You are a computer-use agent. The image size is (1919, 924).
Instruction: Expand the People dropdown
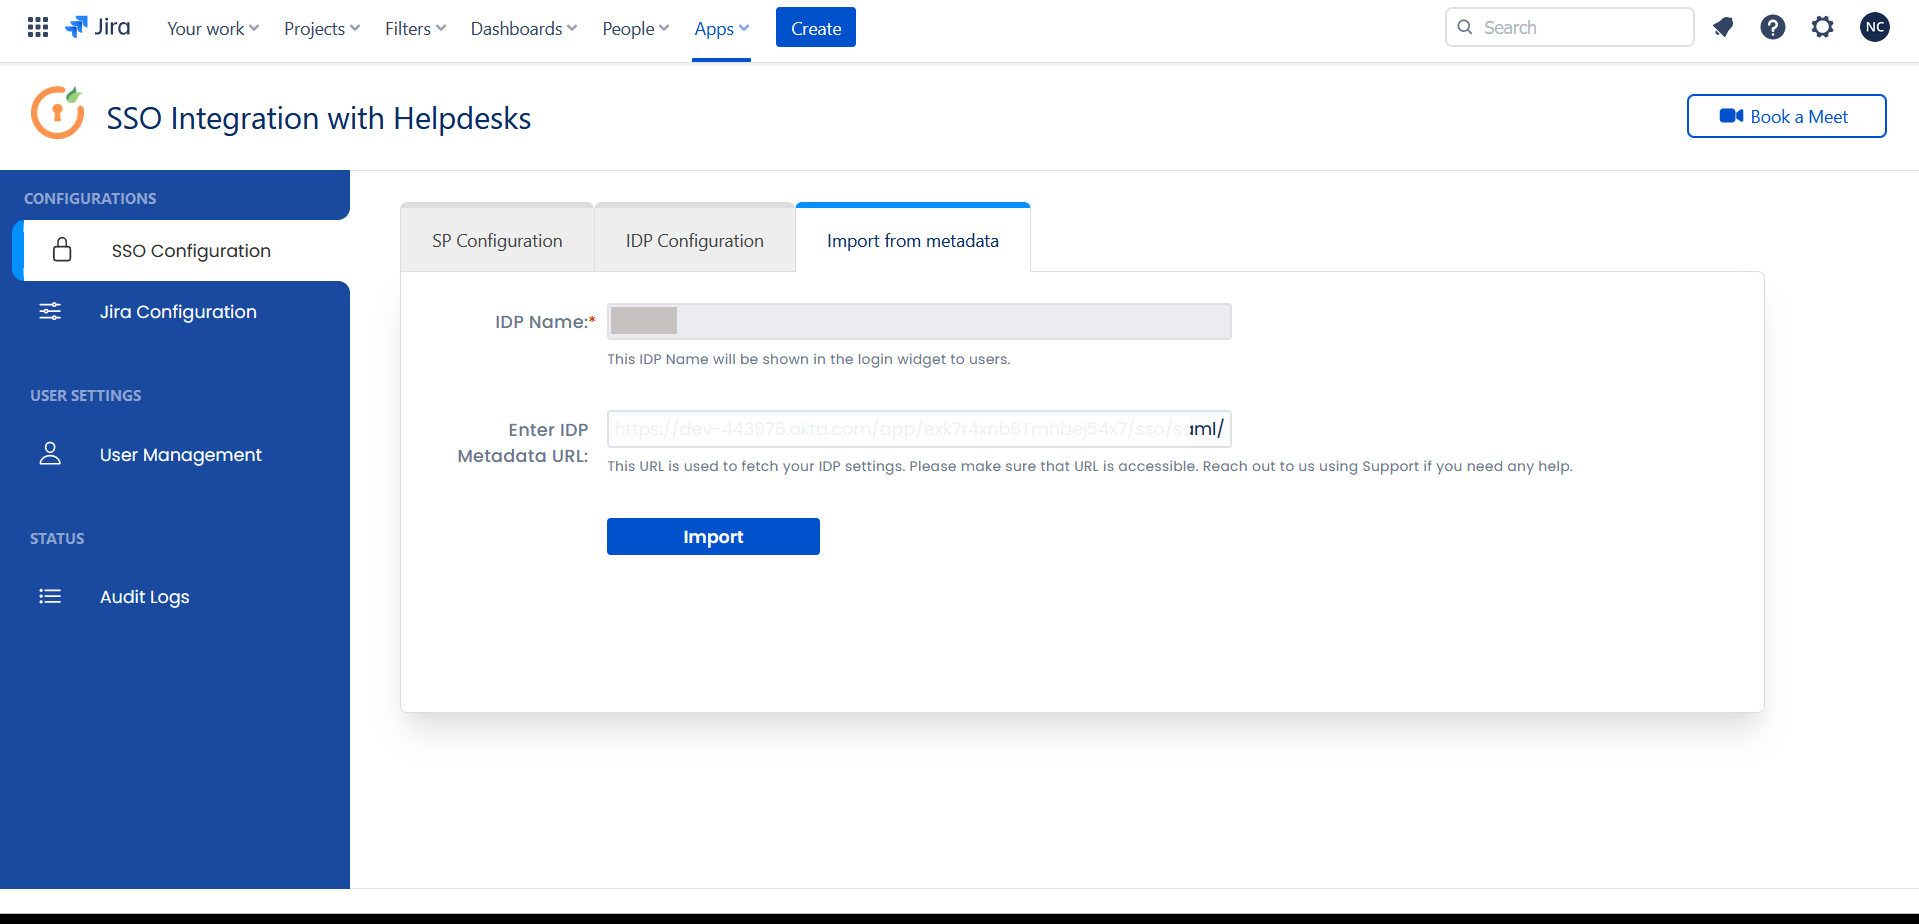[x=635, y=29]
